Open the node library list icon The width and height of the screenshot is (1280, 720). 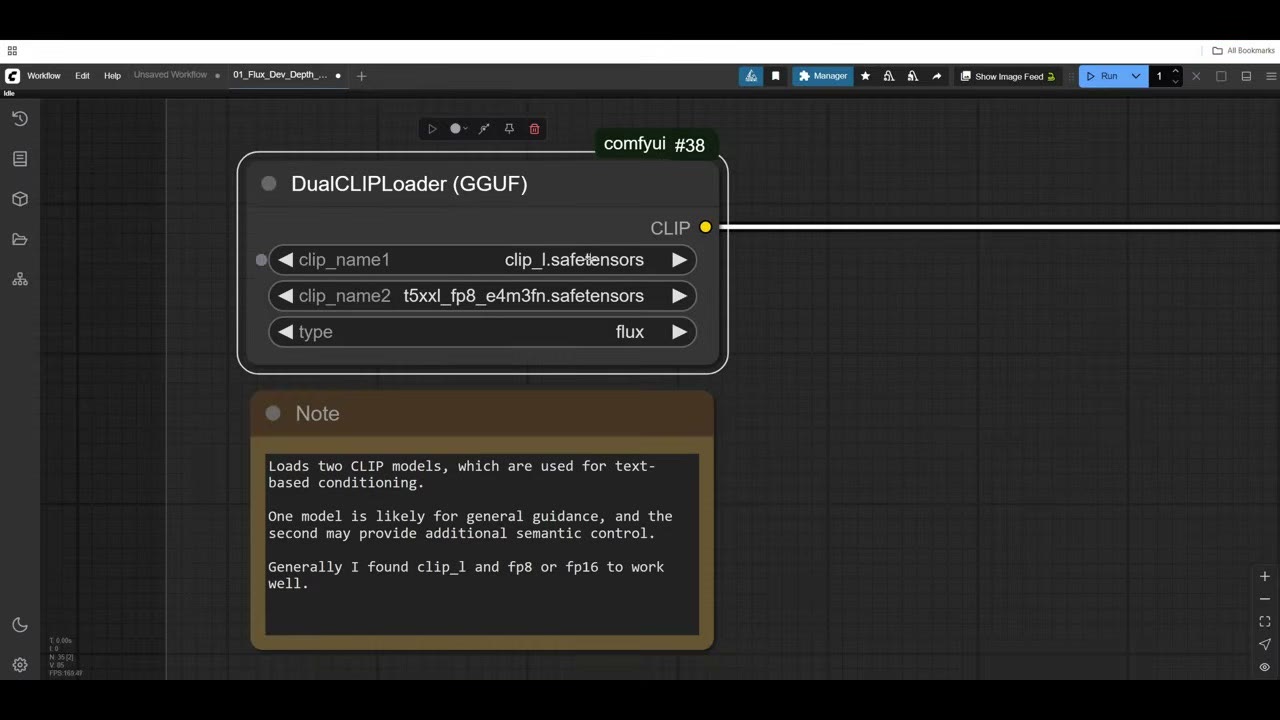[x=20, y=158]
